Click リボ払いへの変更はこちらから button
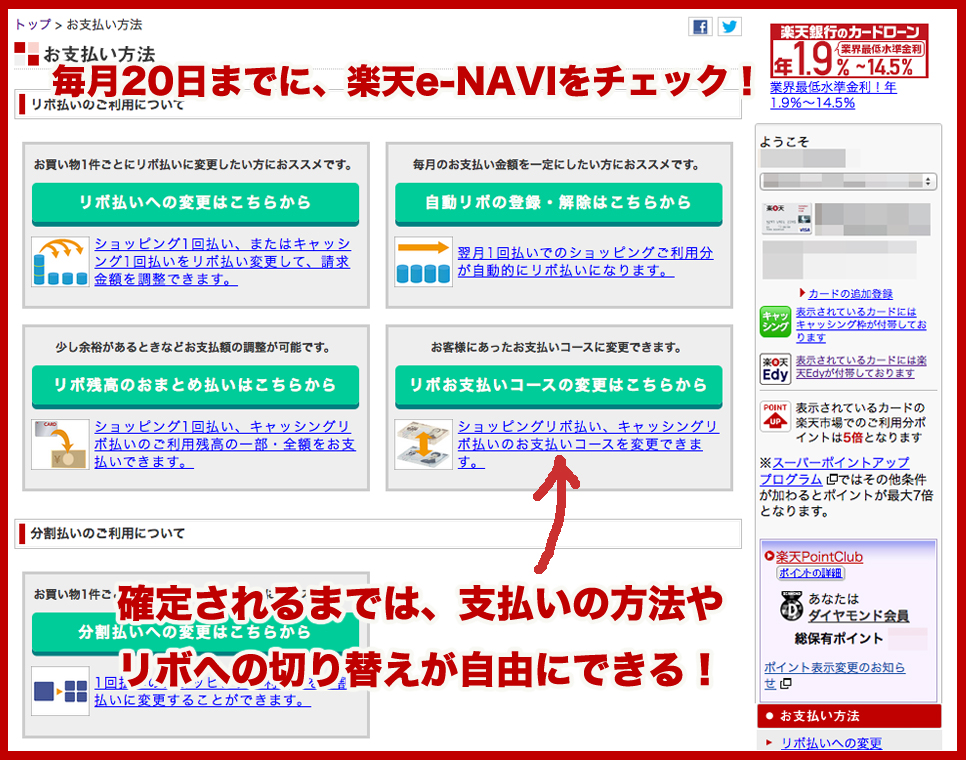This screenshot has width=966, height=760. coord(195,203)
